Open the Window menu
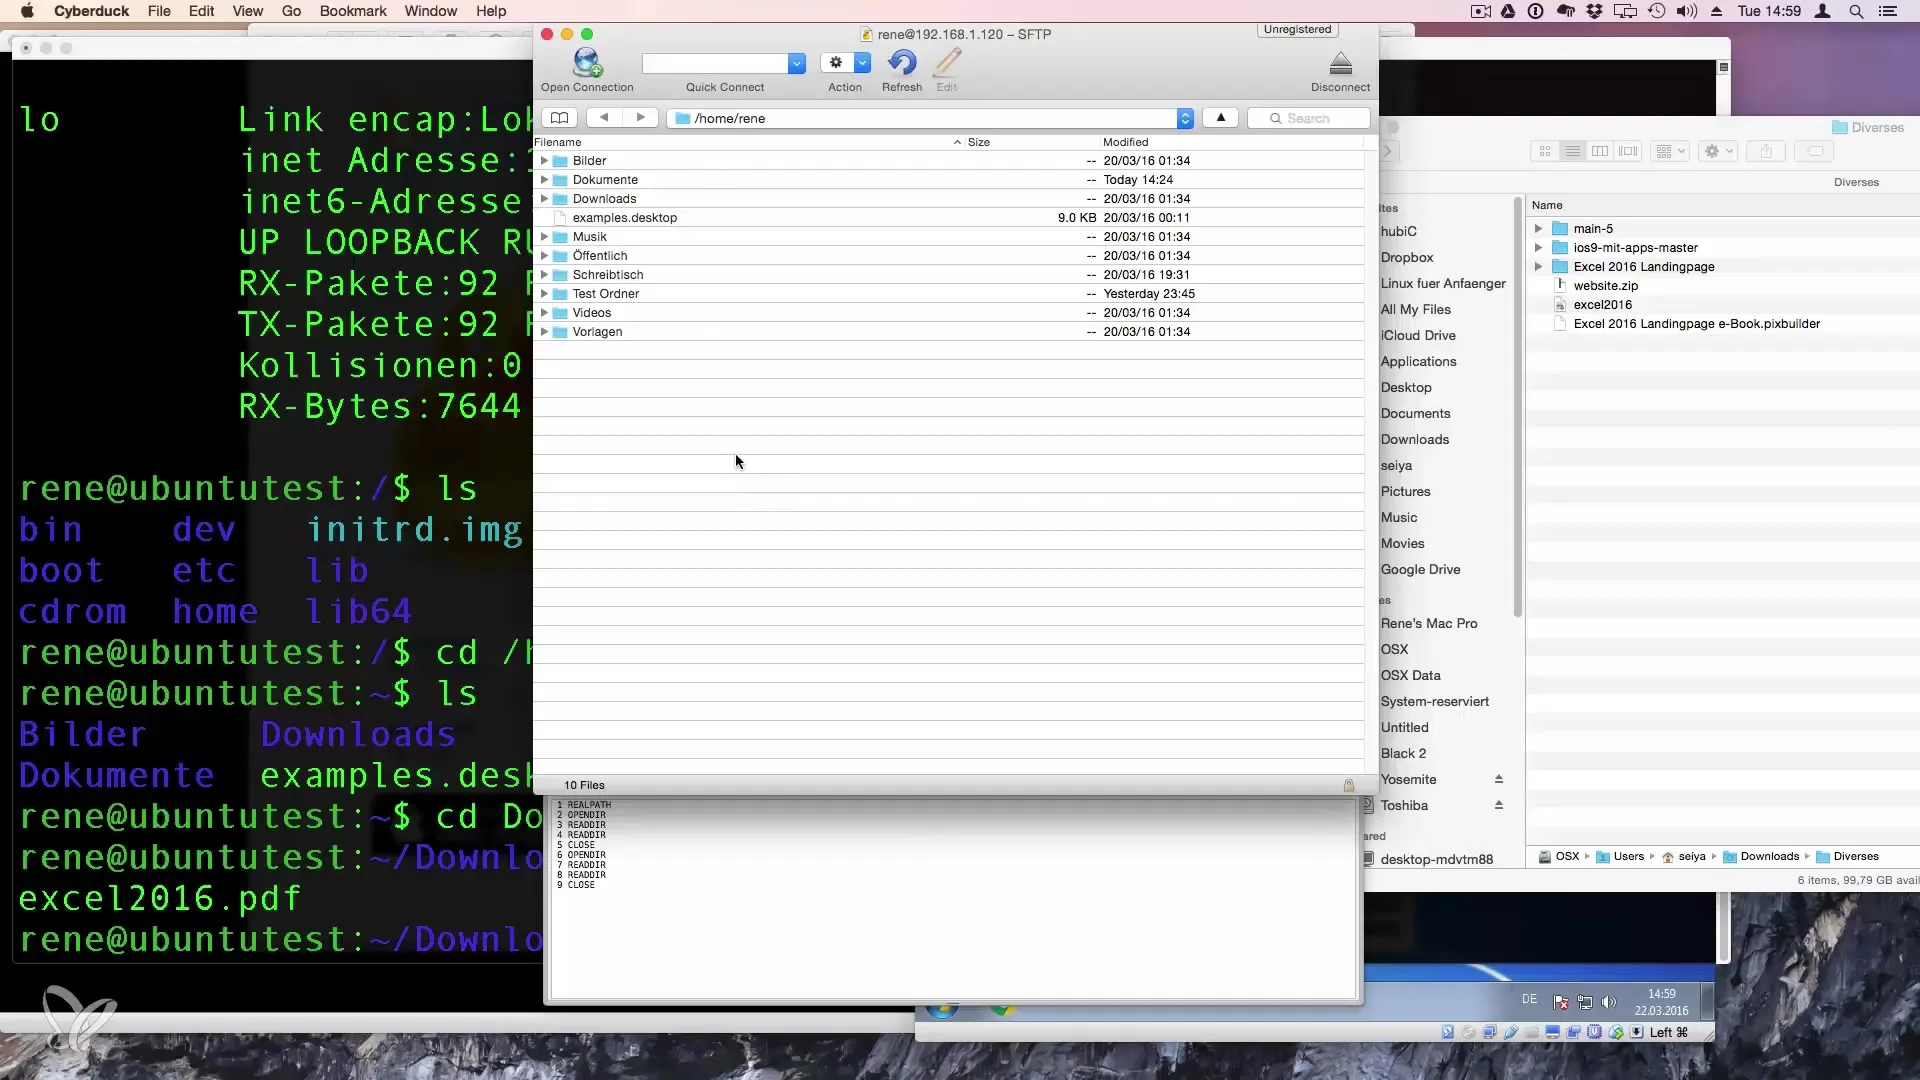The width and height of the screenshot is (1920, 1080). click(x=431, y=11)
